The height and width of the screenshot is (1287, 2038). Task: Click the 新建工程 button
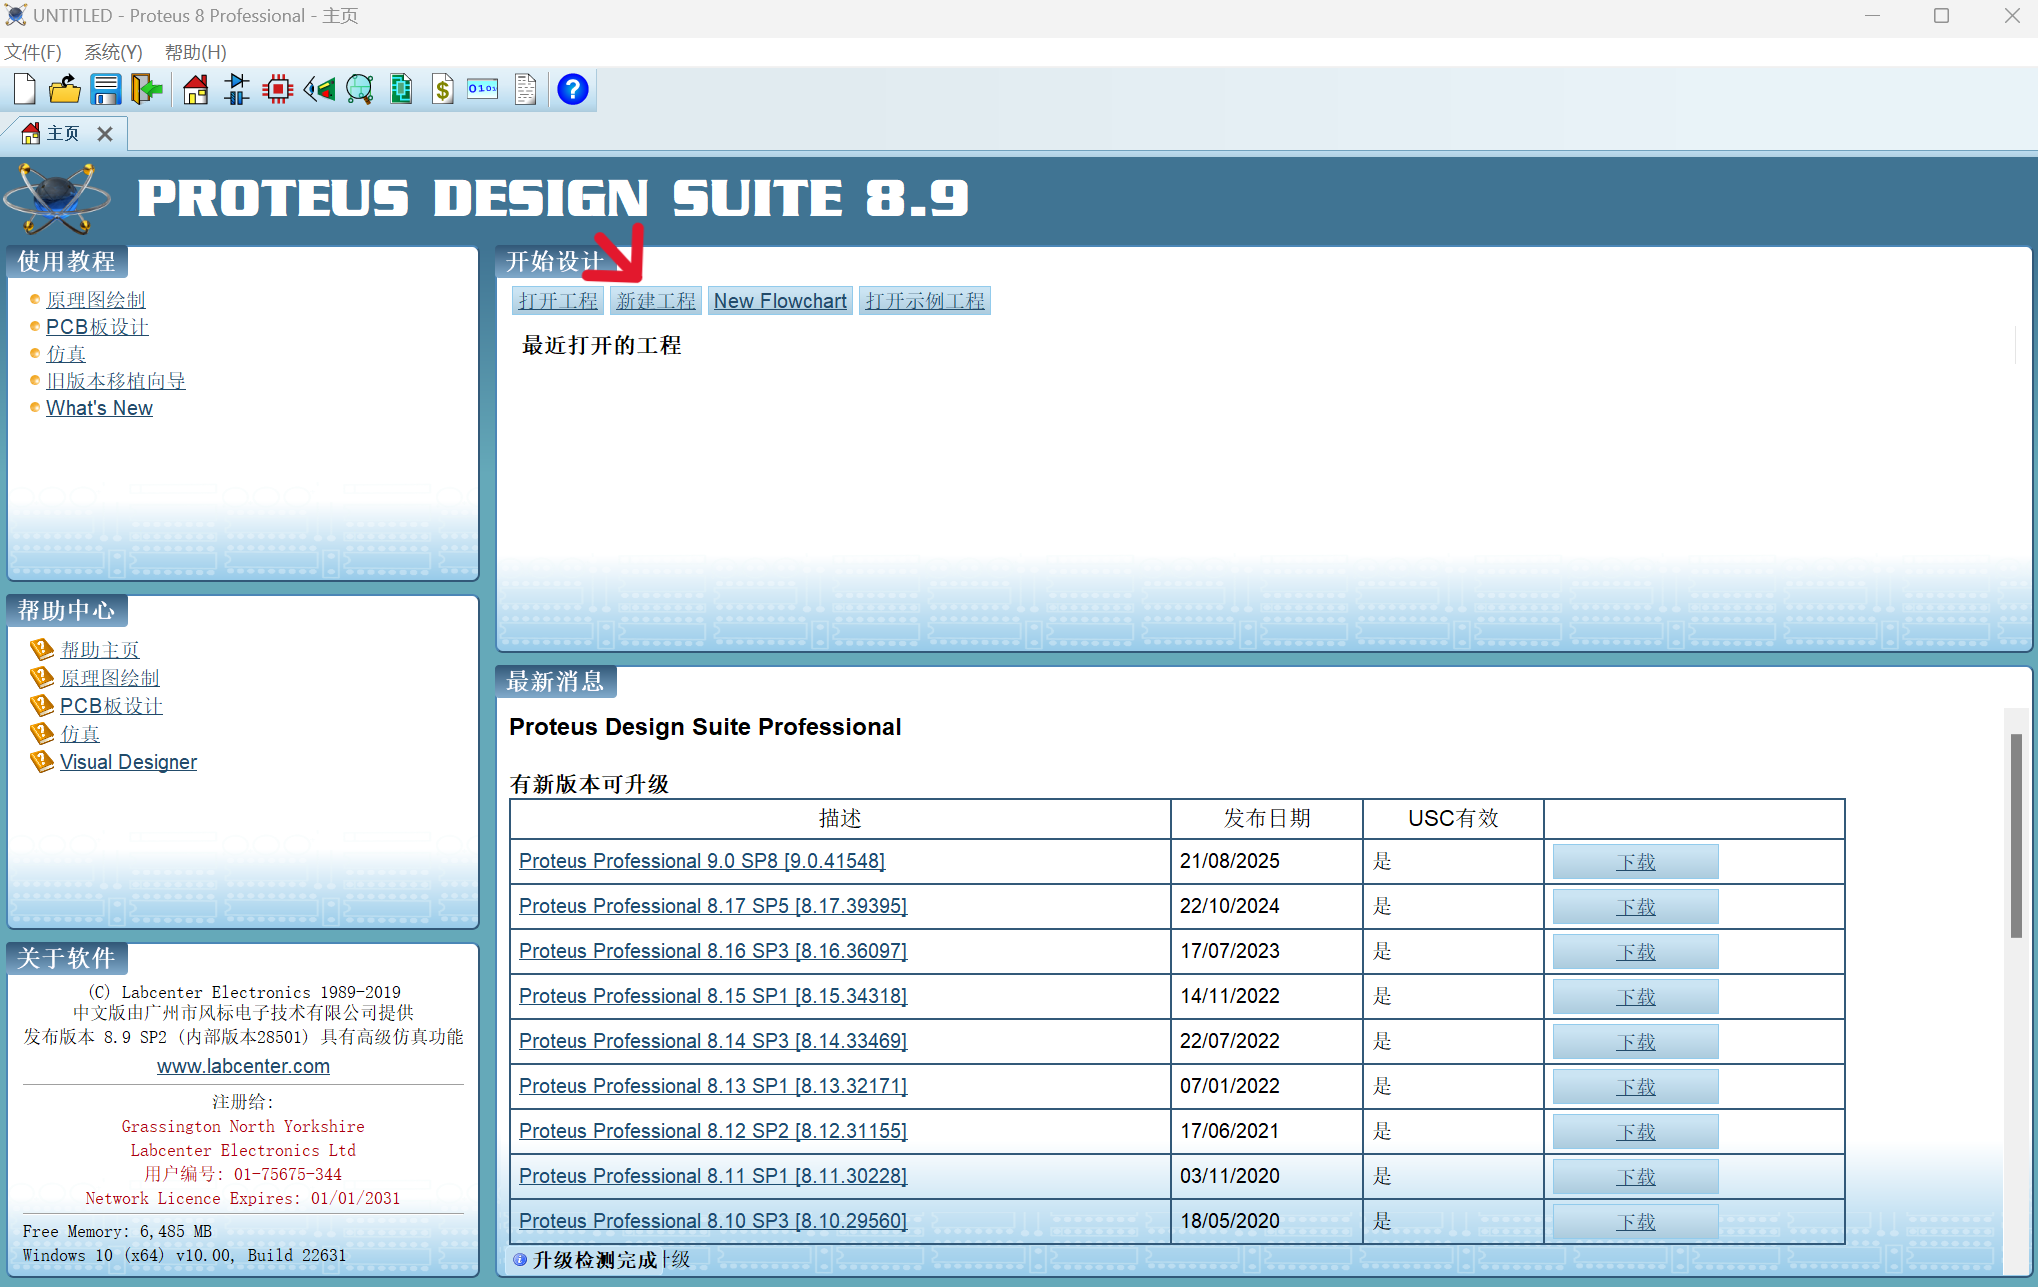tap(656, 301)
